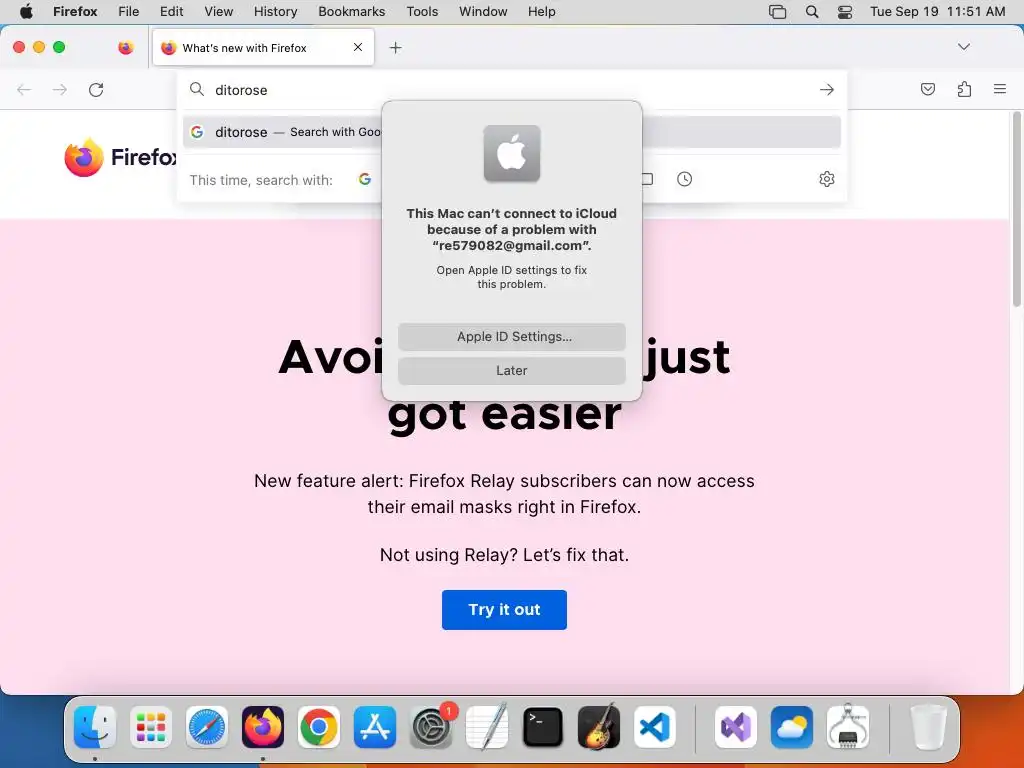
Task: Click the Go arrow in address bar
Action: pos(827,89)
